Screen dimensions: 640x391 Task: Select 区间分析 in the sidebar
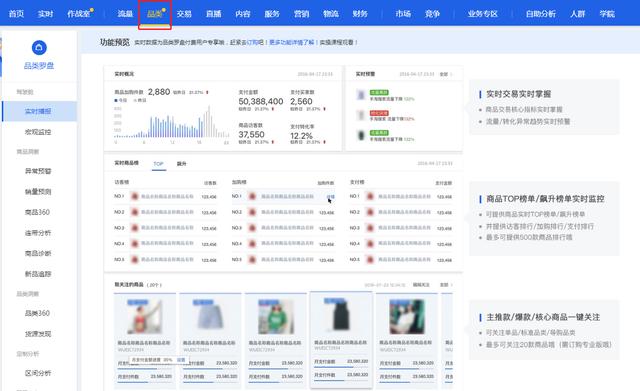(x=38, y=373)
